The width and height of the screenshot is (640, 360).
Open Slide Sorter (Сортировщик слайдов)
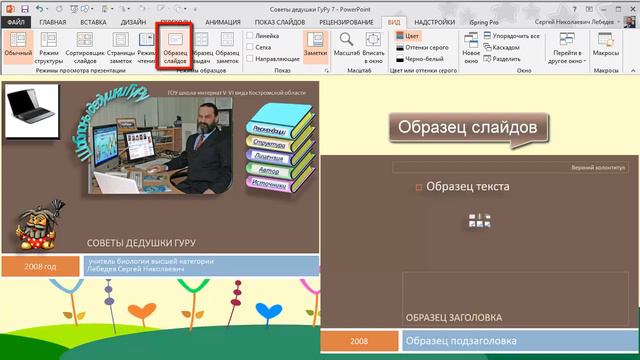click(x=85, y=47)
